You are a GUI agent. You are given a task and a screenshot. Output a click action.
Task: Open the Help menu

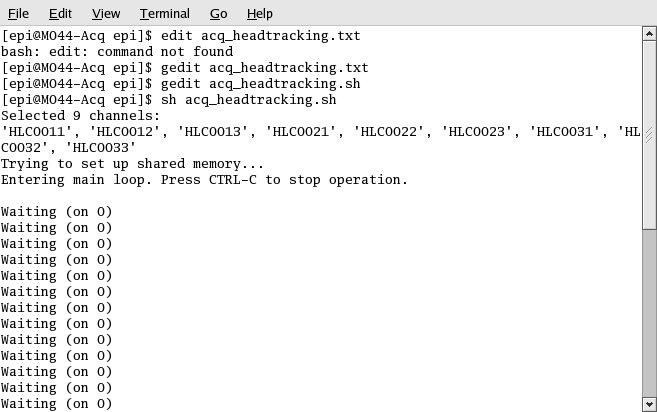tap(259, 14)
